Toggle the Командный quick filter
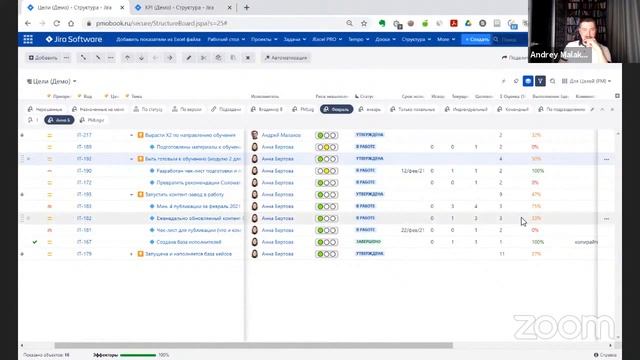 [x=513, y=109]
